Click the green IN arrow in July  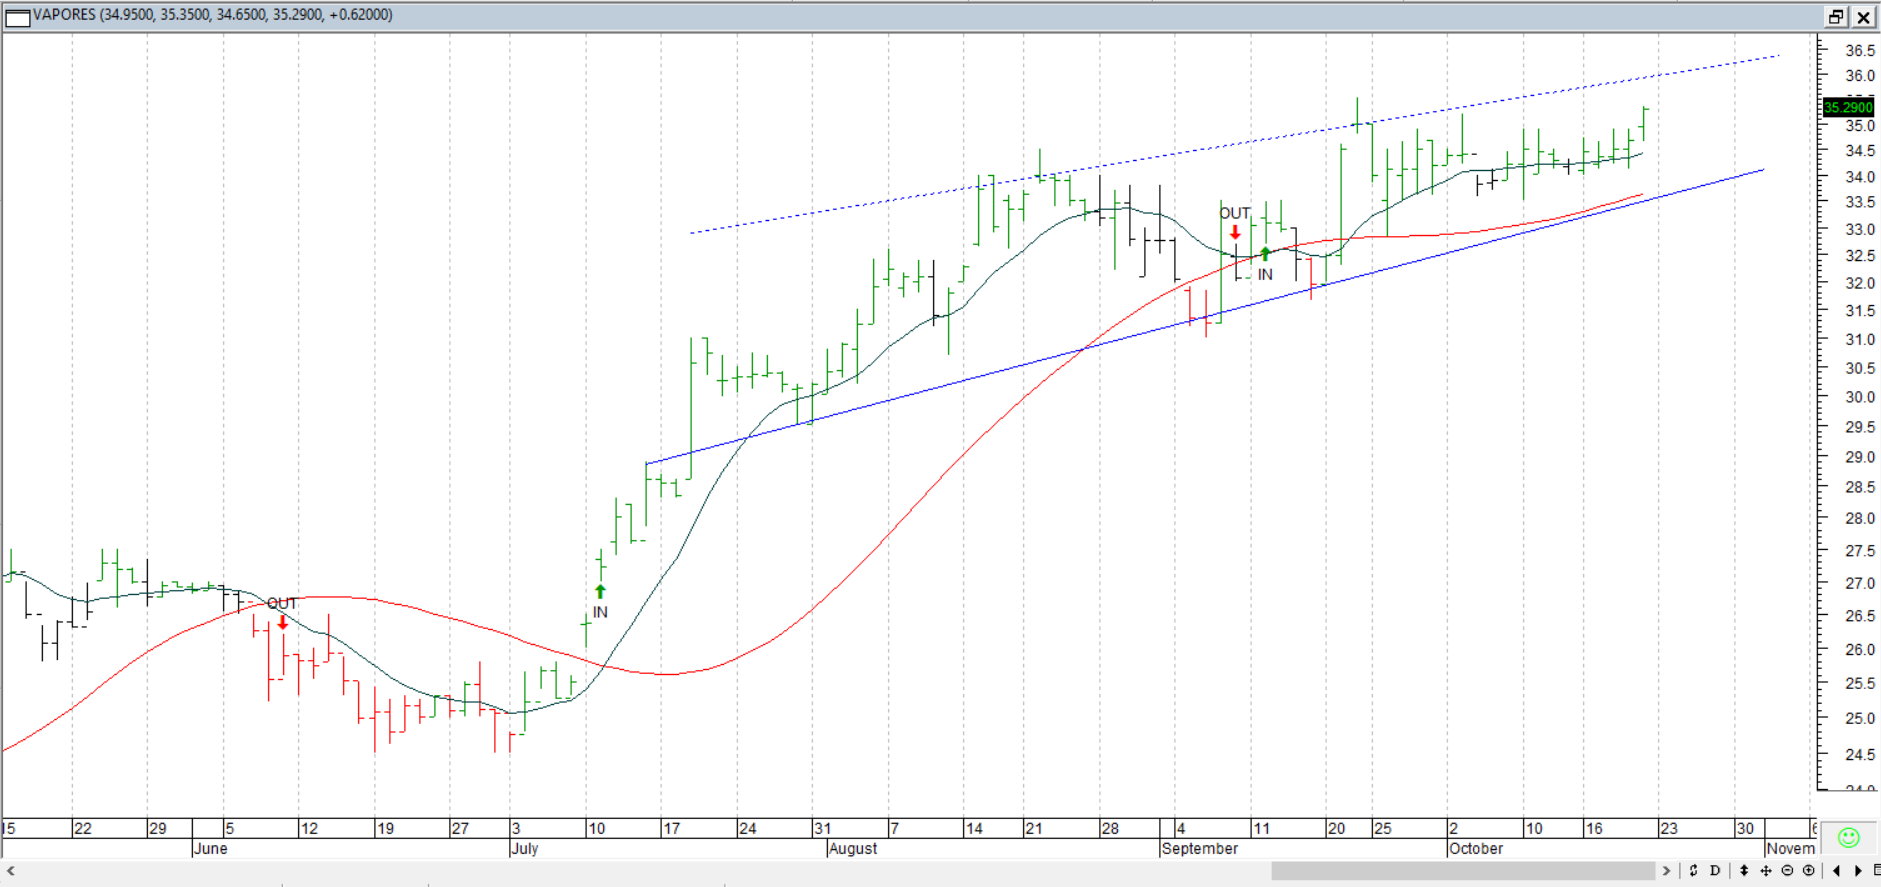point(600,592)
